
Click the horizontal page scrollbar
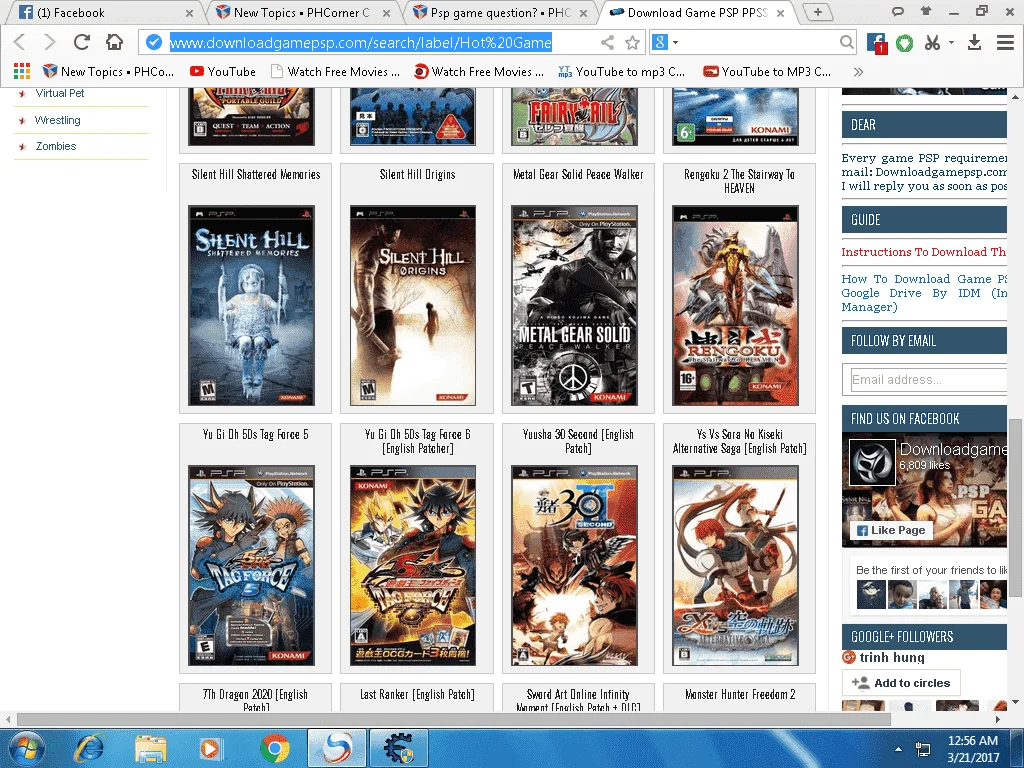click(454, 719)
